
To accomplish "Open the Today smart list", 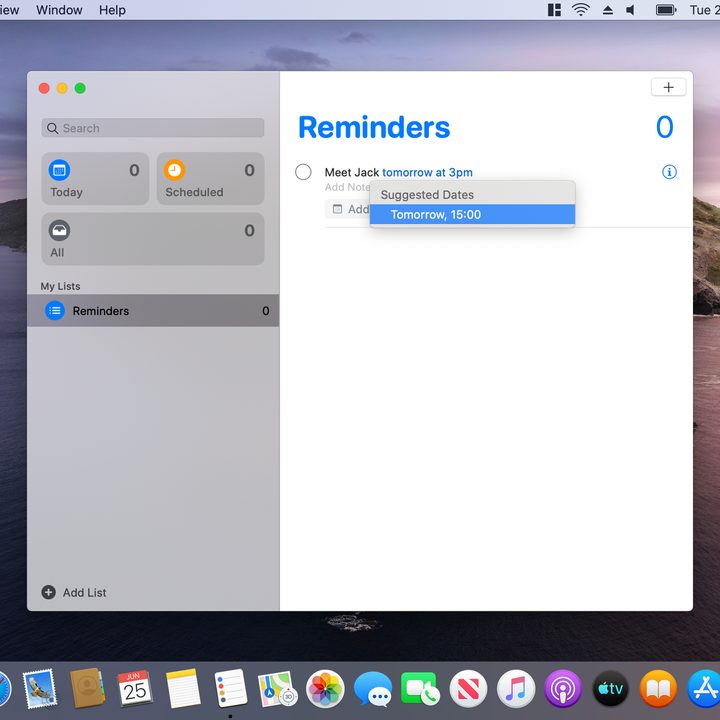I will point(95,179).
